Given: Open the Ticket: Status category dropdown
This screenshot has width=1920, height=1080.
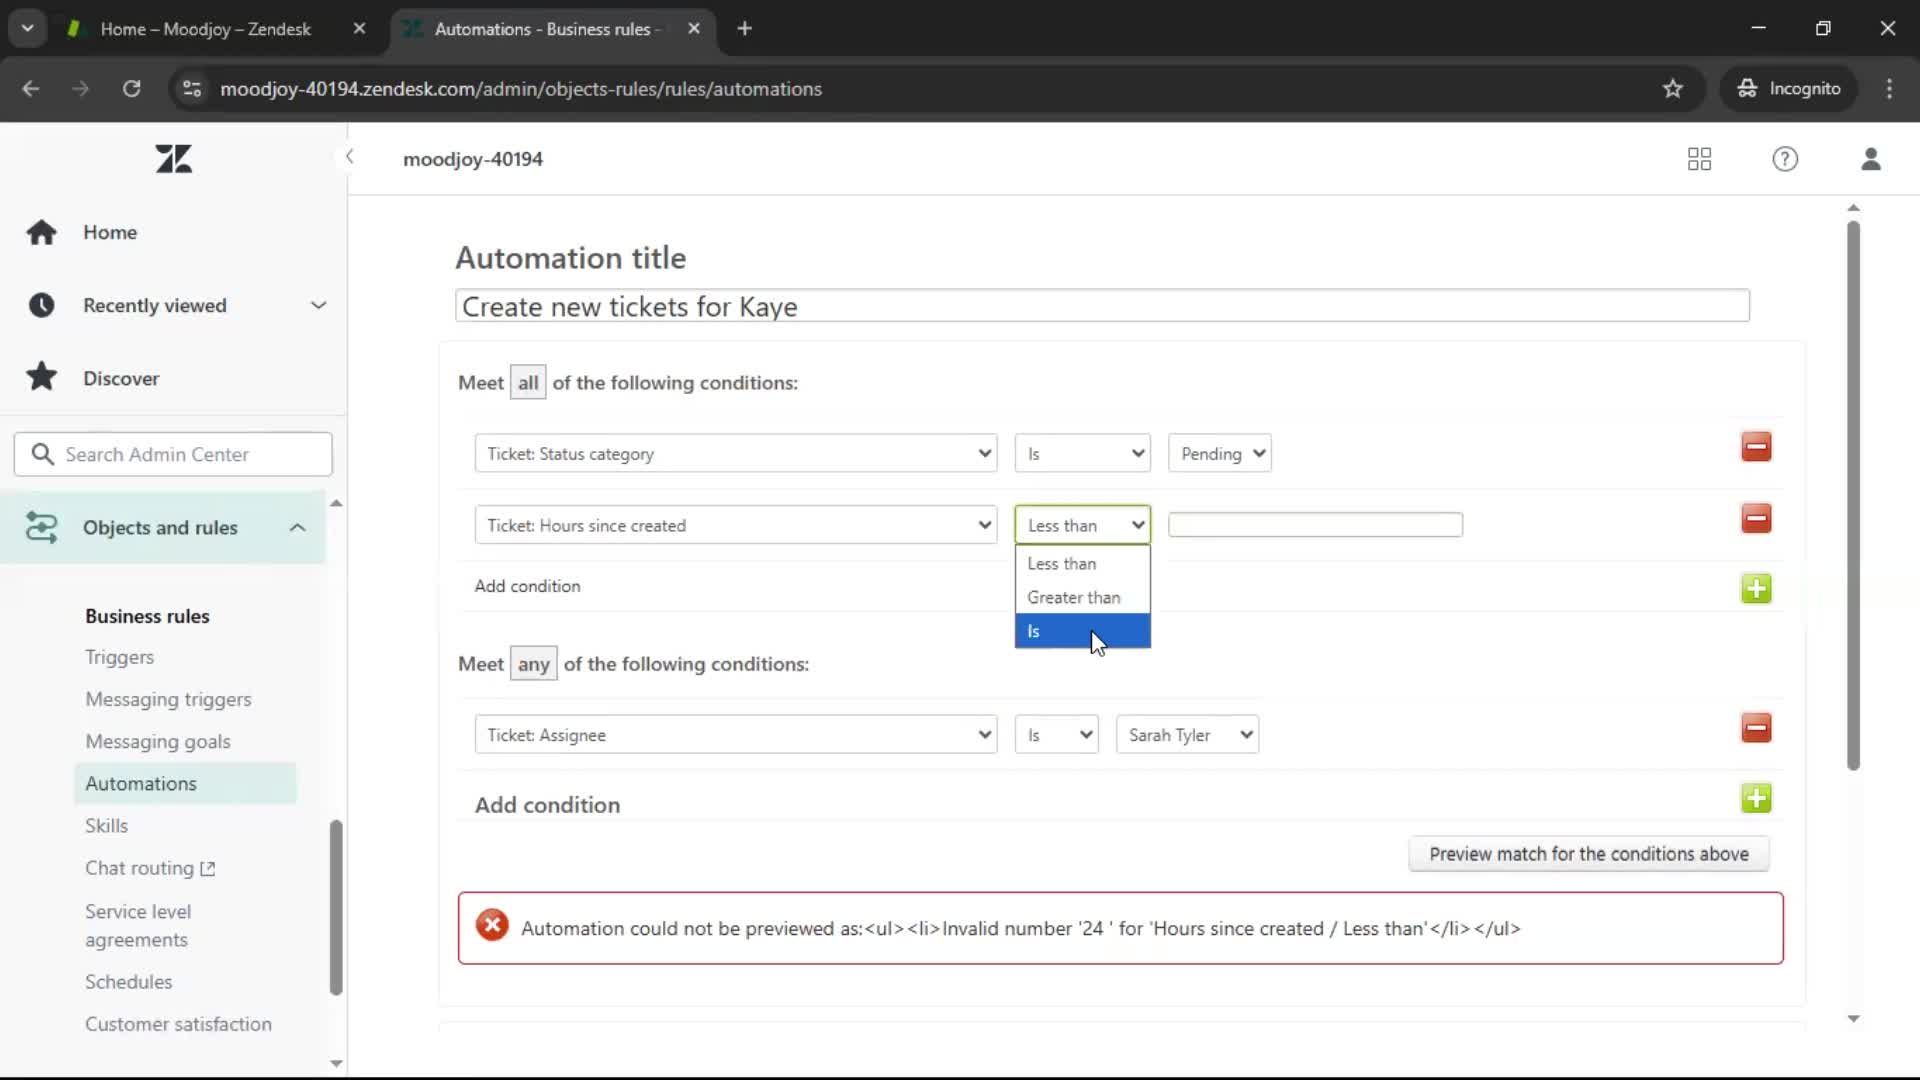Looking at the screenshot, I should point(736,454).
